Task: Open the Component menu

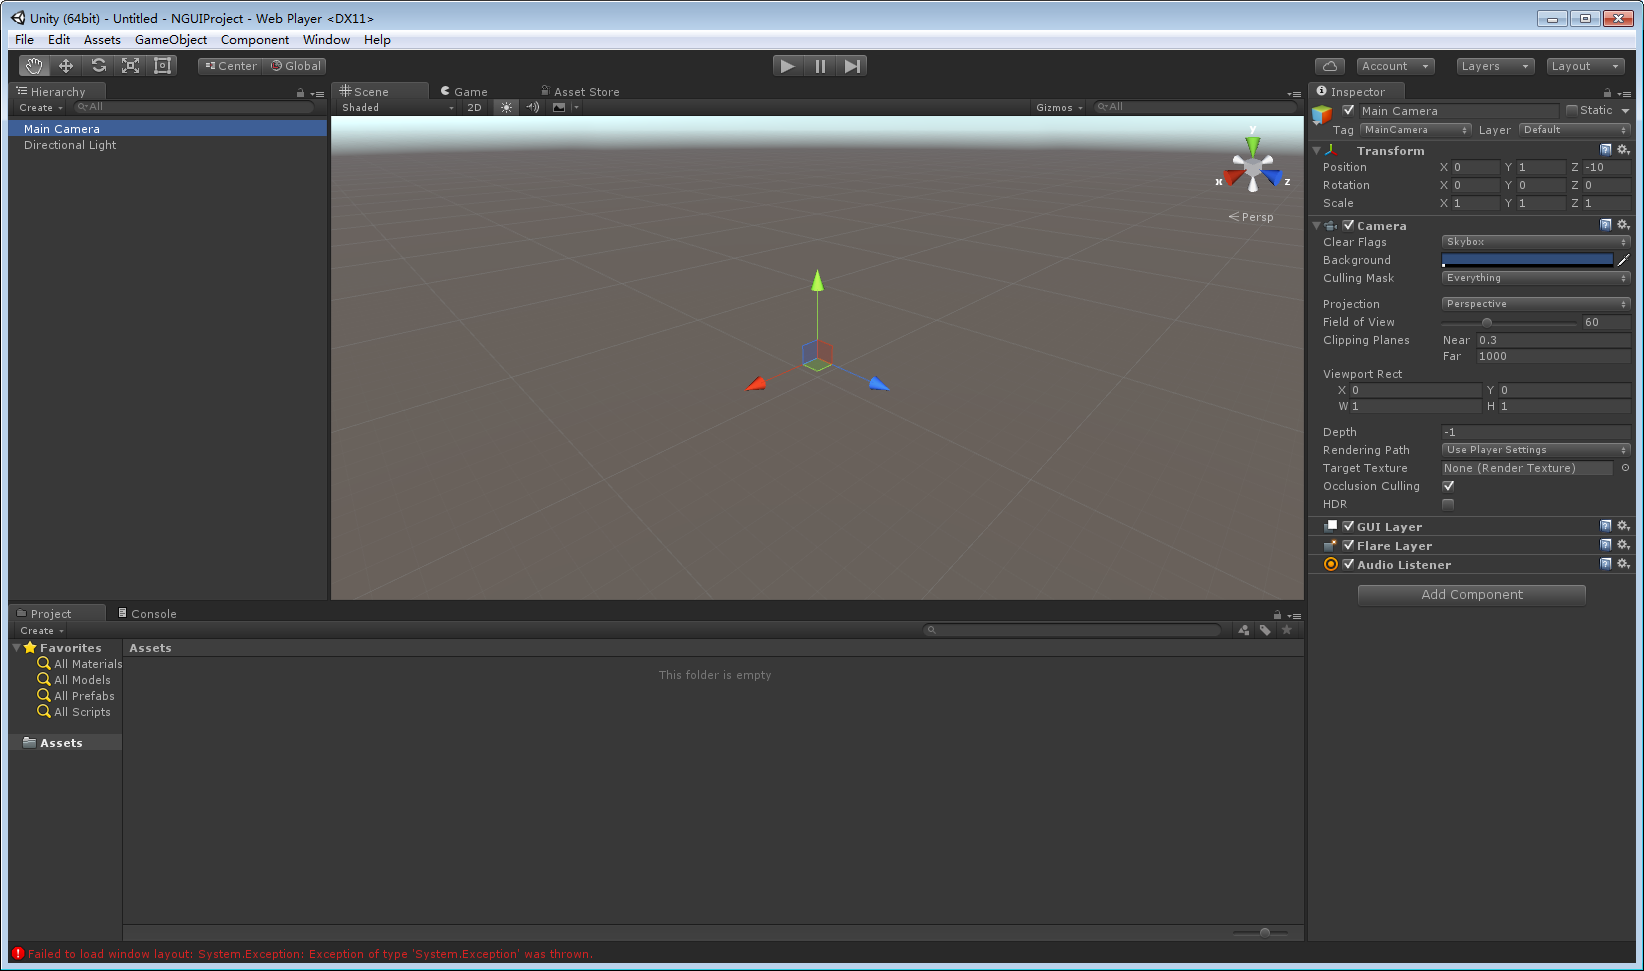Action: pyautogui.click(x=255, y=40)
